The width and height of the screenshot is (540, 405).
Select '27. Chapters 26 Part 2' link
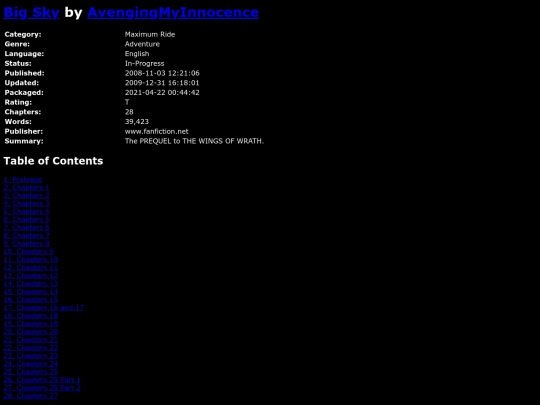pyautogui.click(x=42, y=388)
